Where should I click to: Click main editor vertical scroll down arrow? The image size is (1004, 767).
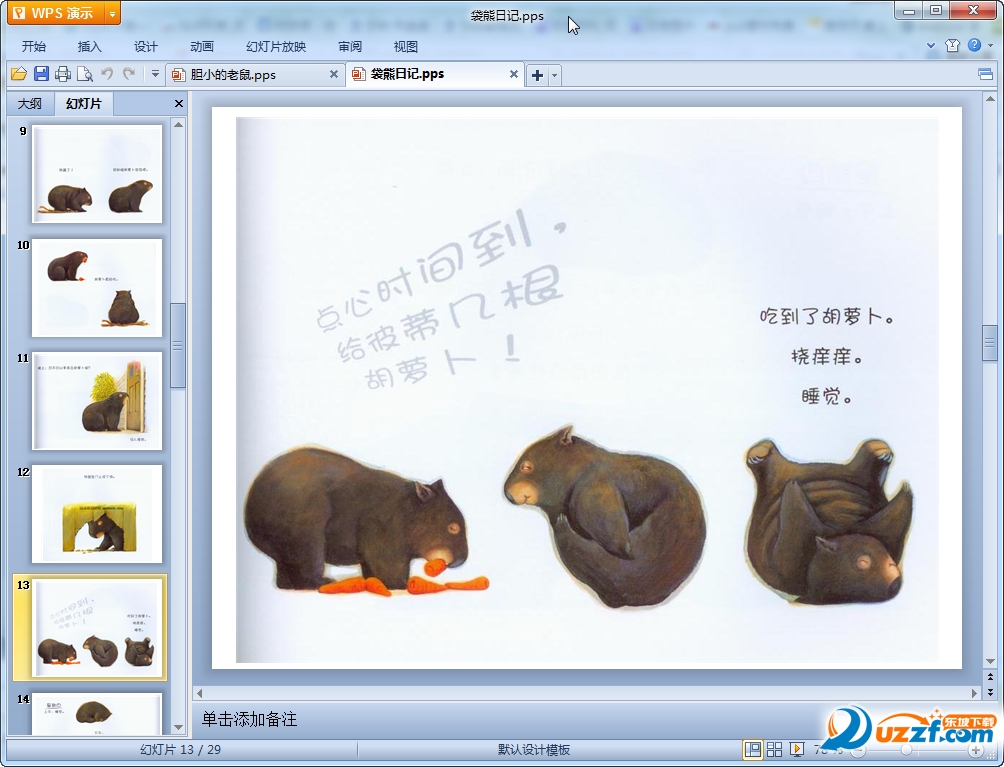click(990, 661)
